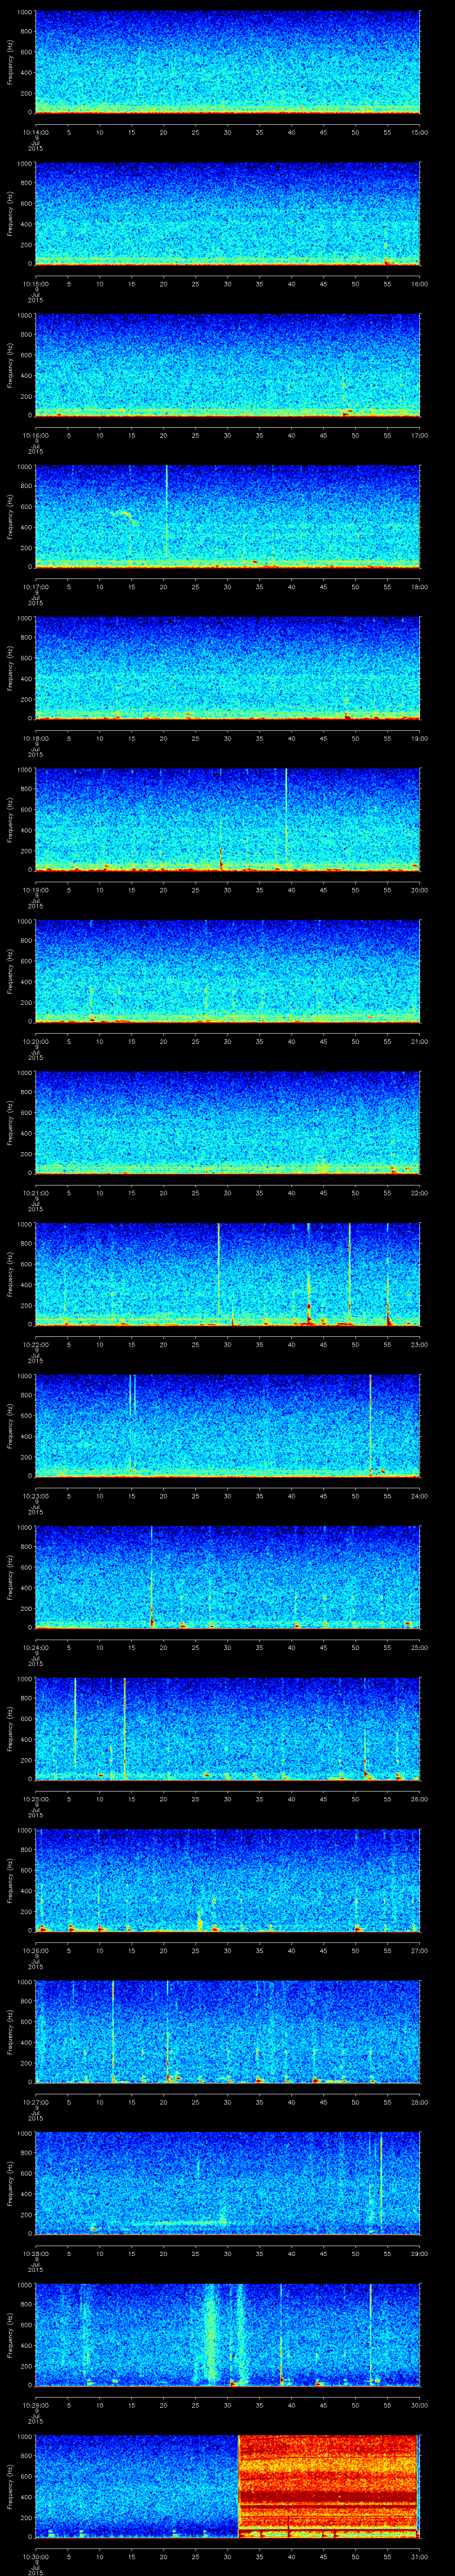Select the spectrogram panel starting at 10:25:00

pyautogui.click(x=227, y=1729)
